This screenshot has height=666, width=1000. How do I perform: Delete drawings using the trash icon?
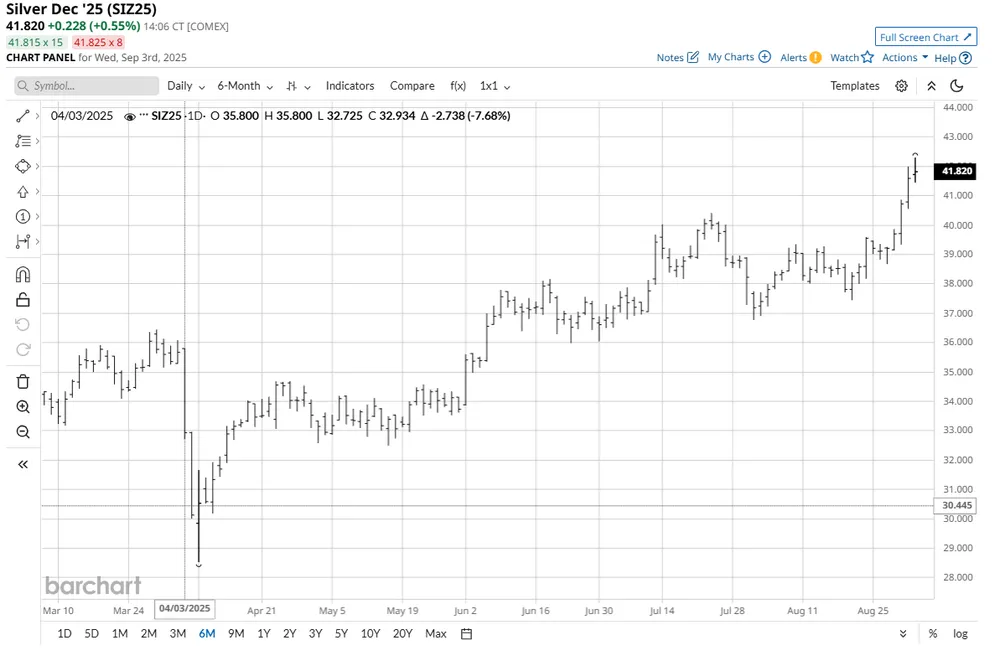click(22, 381)
